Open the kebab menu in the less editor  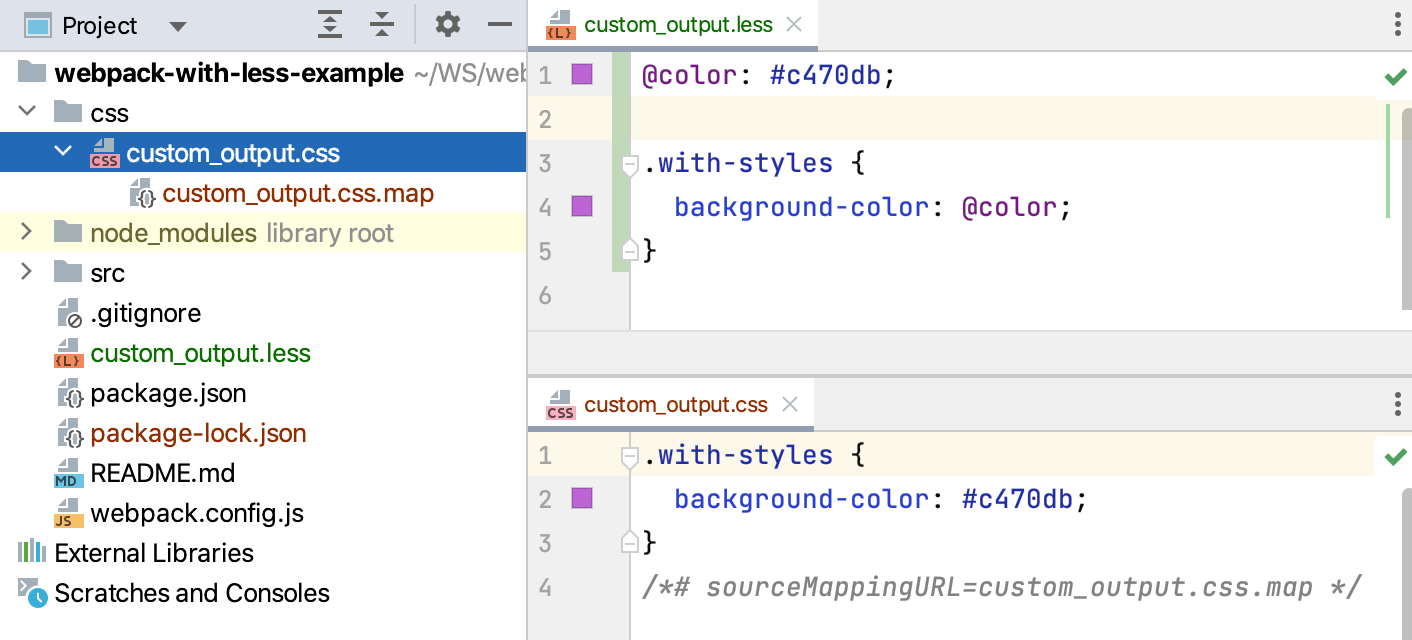click(1396, 25)
